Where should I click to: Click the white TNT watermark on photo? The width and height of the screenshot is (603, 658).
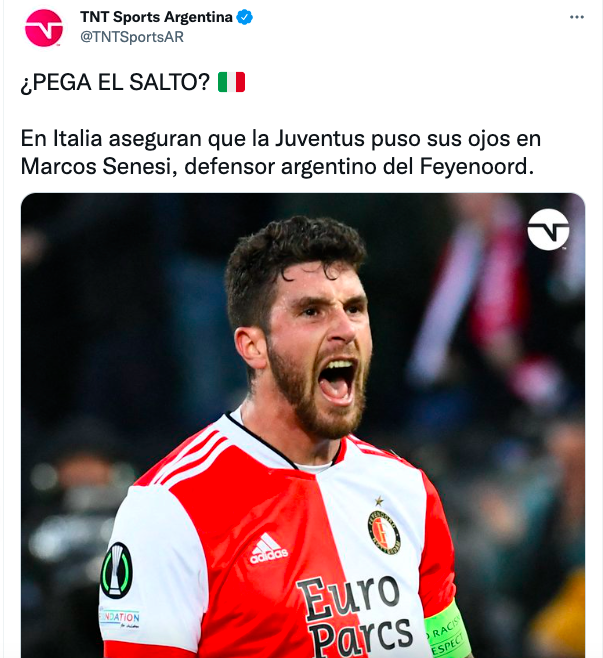click(548, 230)
